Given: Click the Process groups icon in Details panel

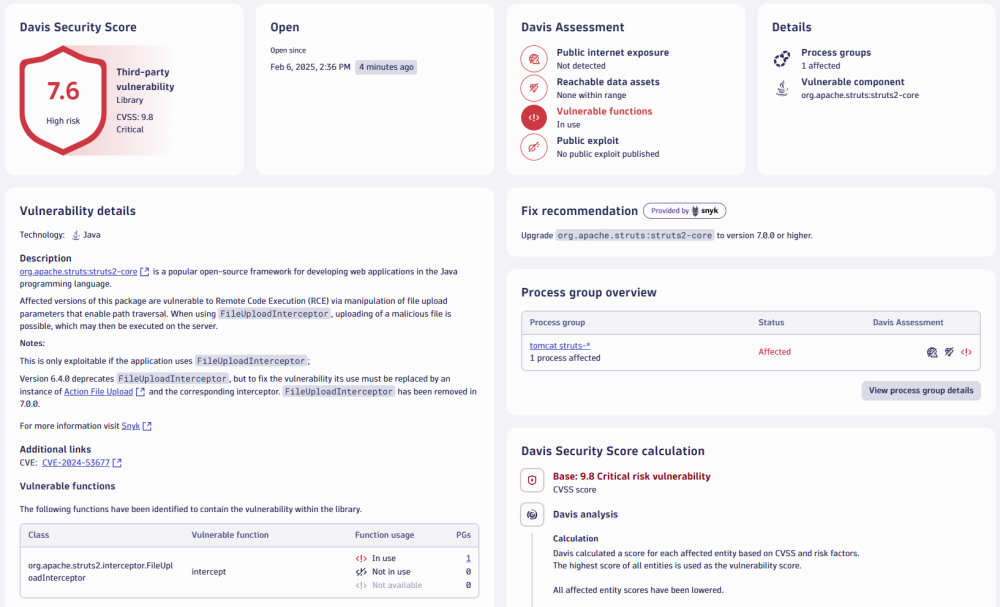Looking at the screenshot, I should (781, 58).
